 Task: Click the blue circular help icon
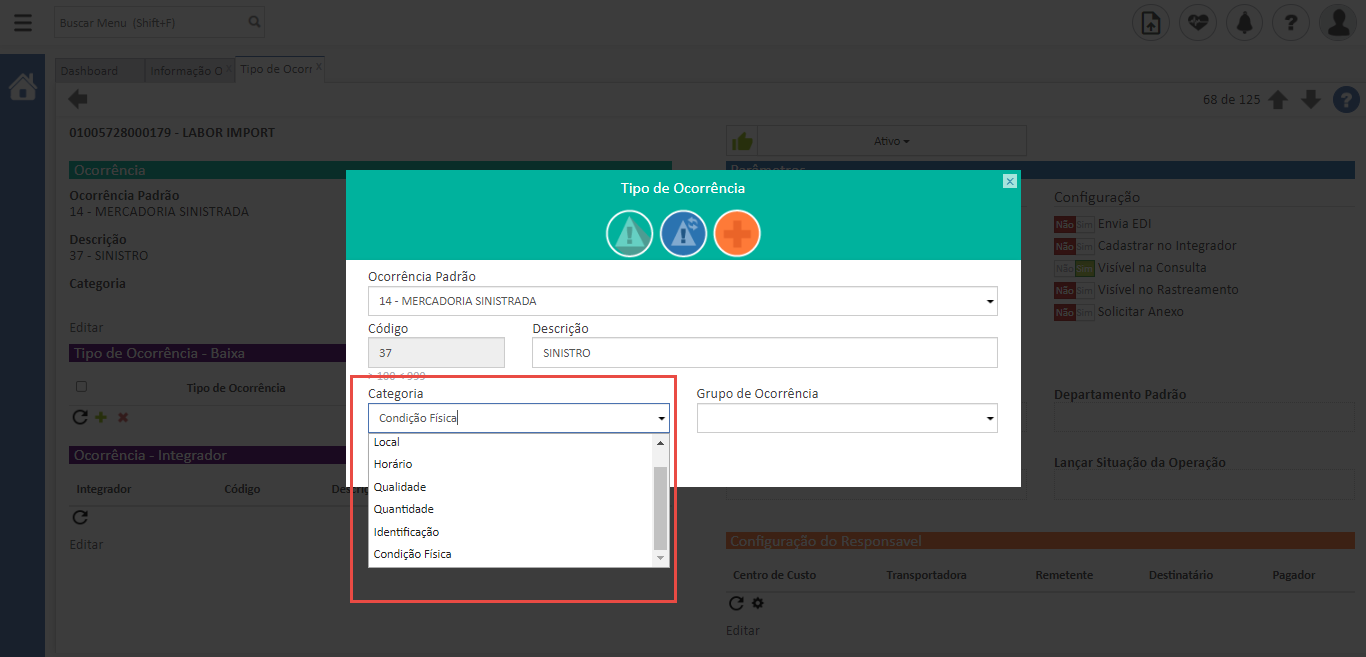point(1346,100)
